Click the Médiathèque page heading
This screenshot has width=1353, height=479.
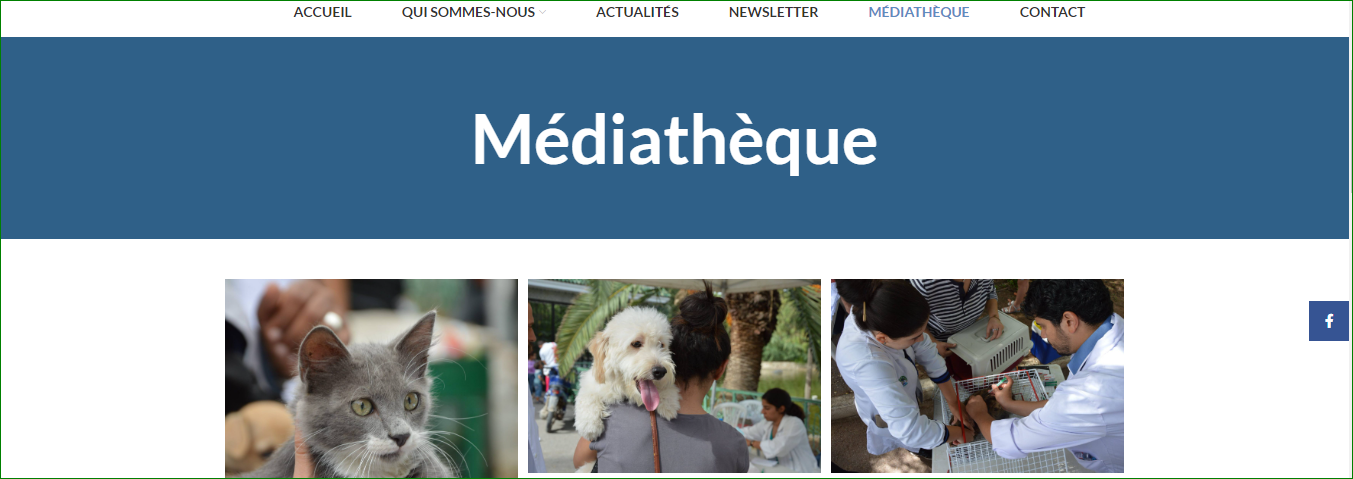click(x=674, y=138)
